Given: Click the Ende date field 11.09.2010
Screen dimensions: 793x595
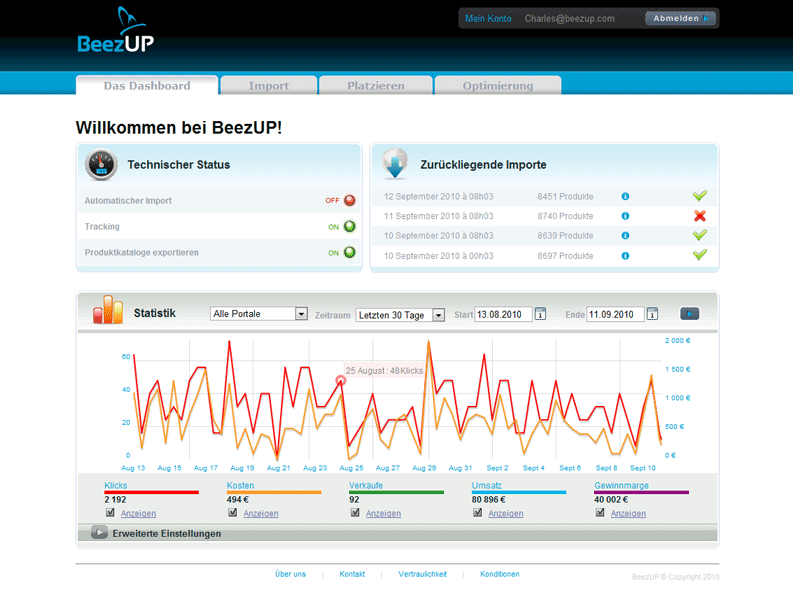Looking at the screenshot, I should [x=615, y=314].
